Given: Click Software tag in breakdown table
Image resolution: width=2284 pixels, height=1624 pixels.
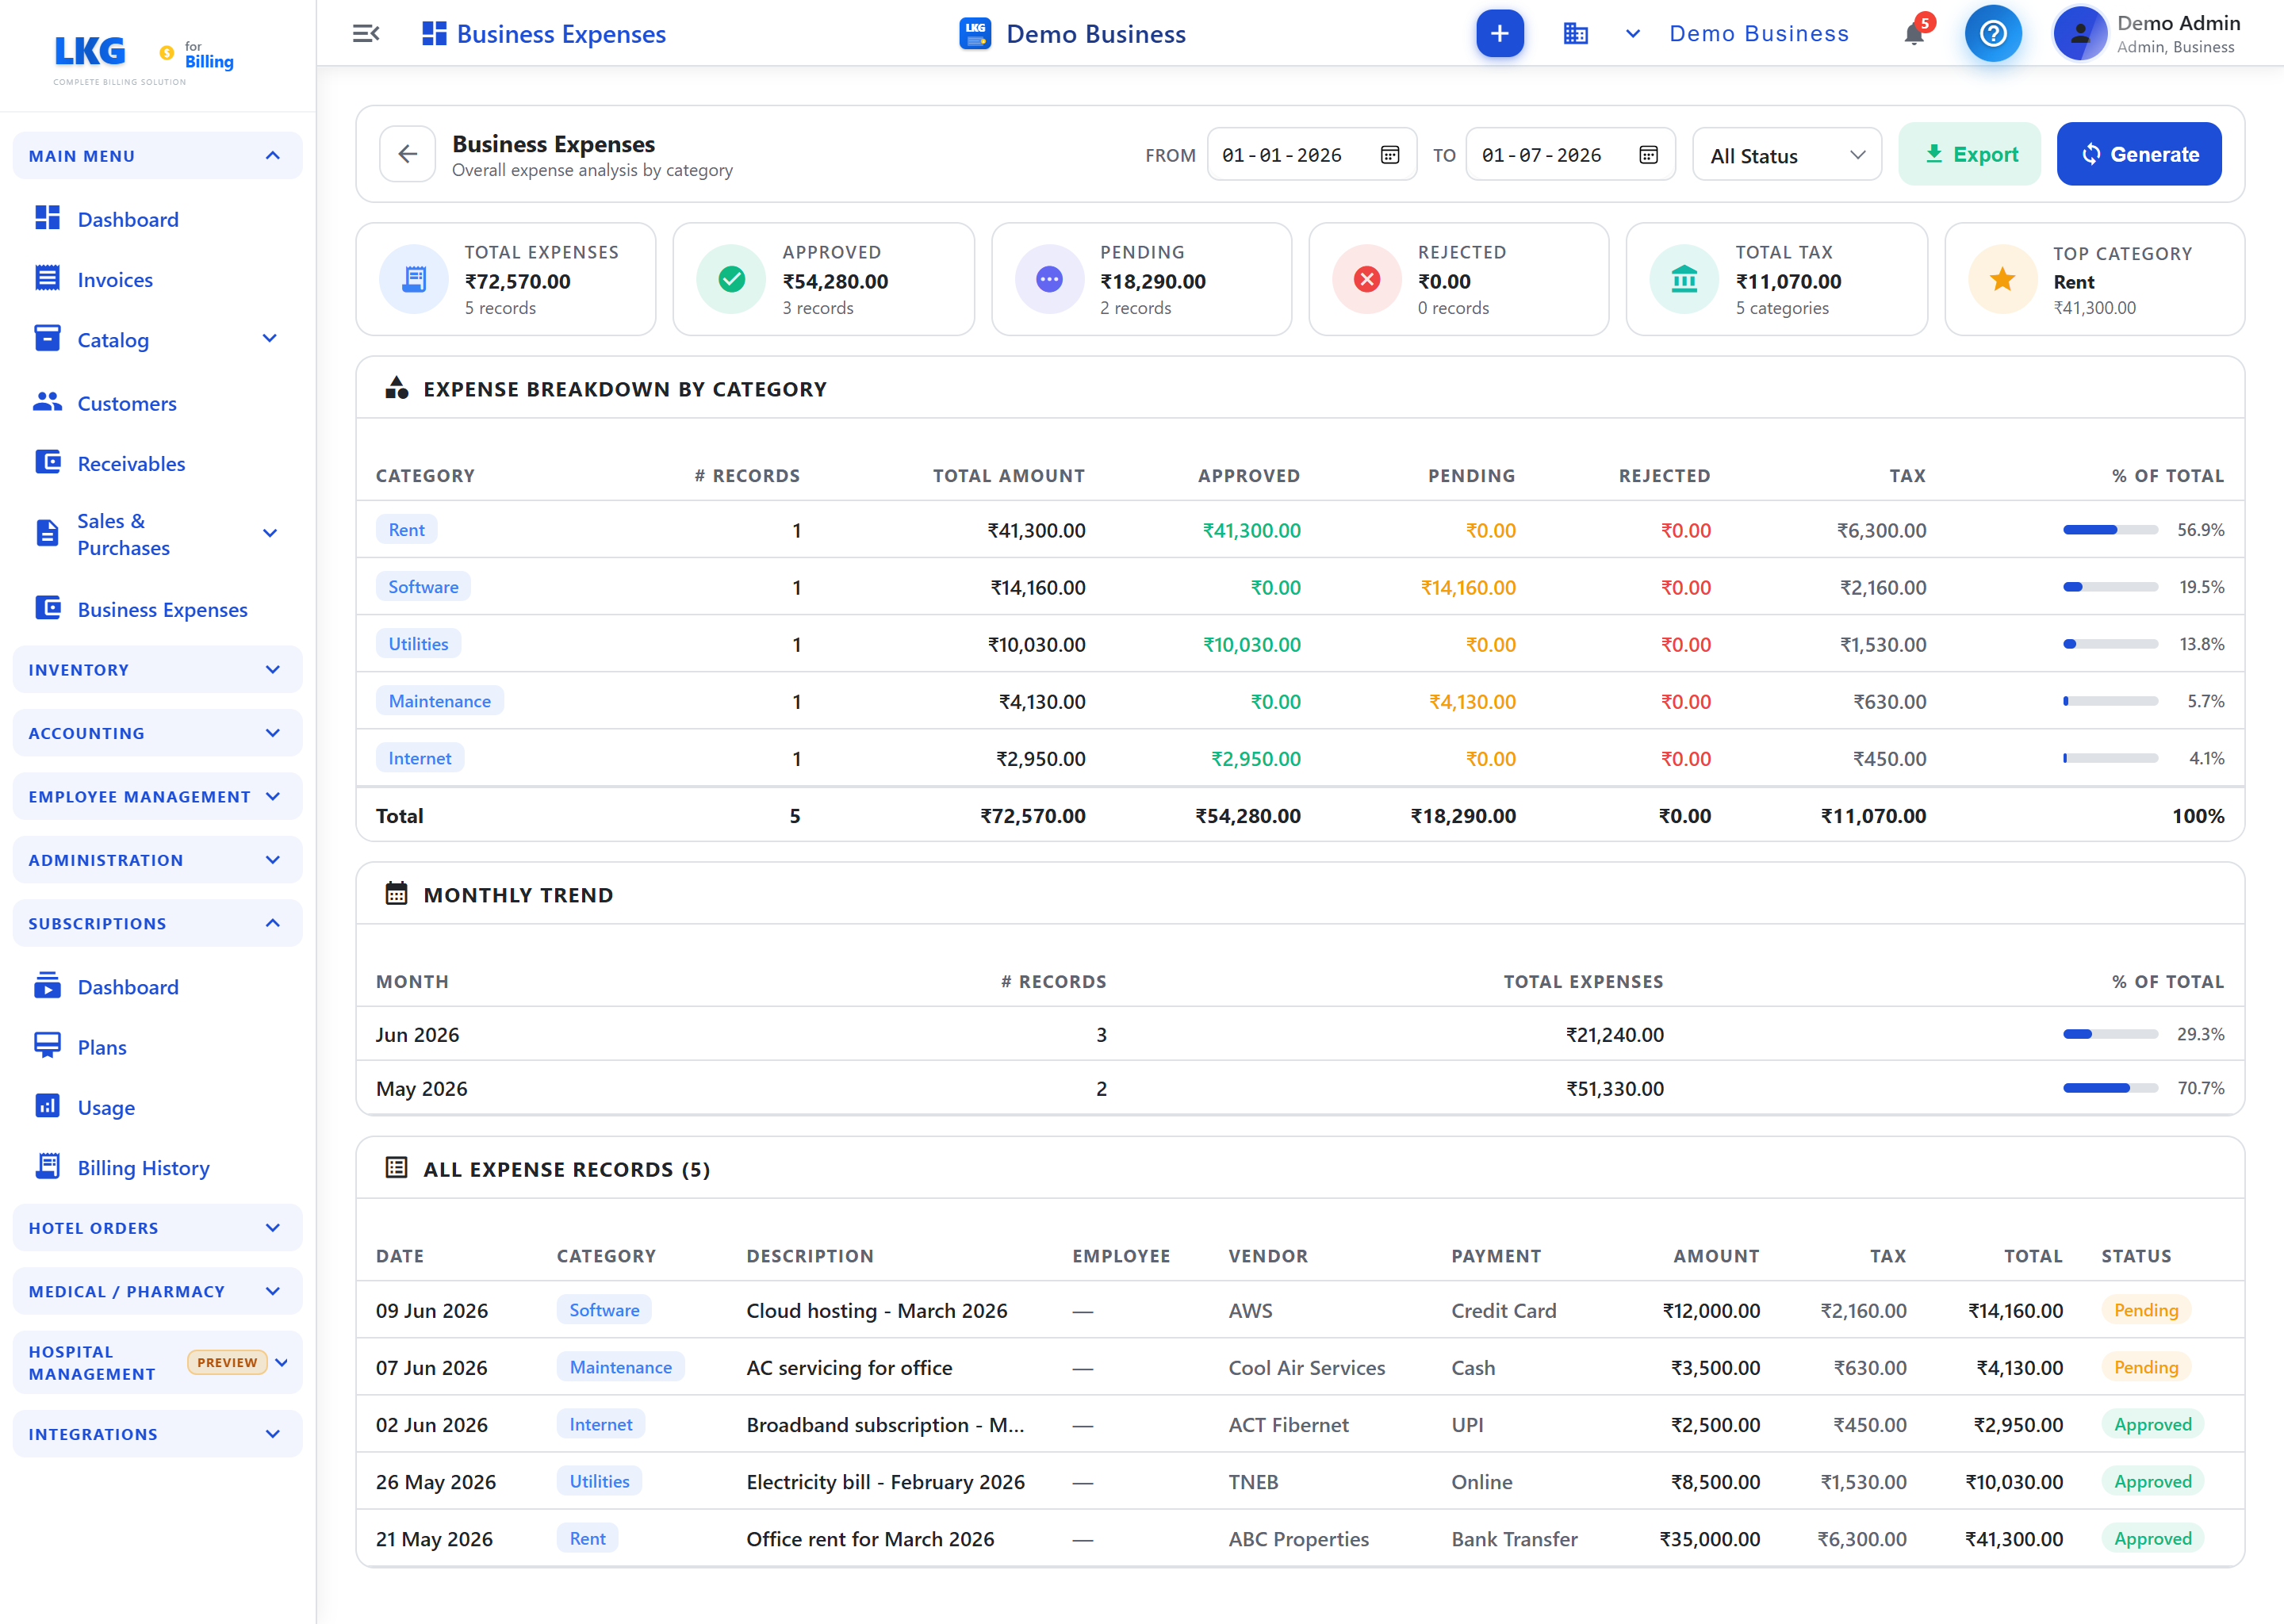Looking at the screenshot, I should point(423,587).
